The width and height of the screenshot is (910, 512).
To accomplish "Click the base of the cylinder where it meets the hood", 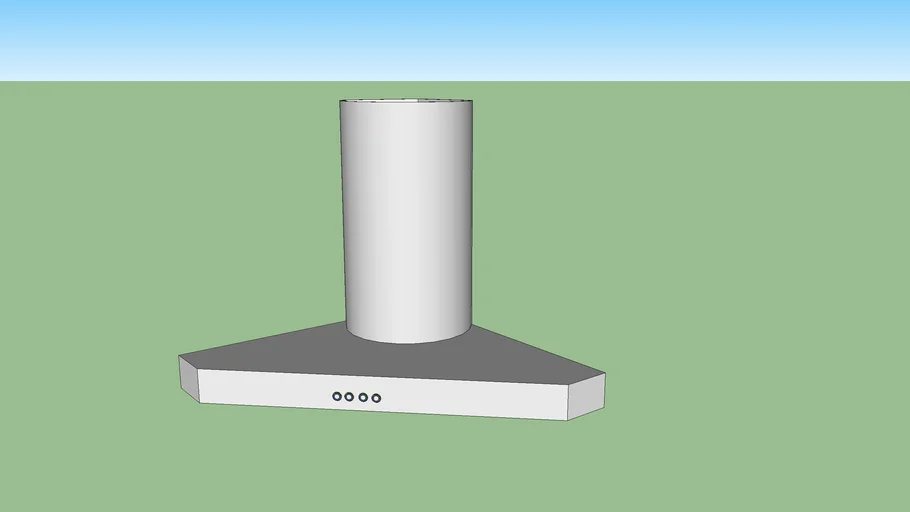I will (x=405, y=339).
